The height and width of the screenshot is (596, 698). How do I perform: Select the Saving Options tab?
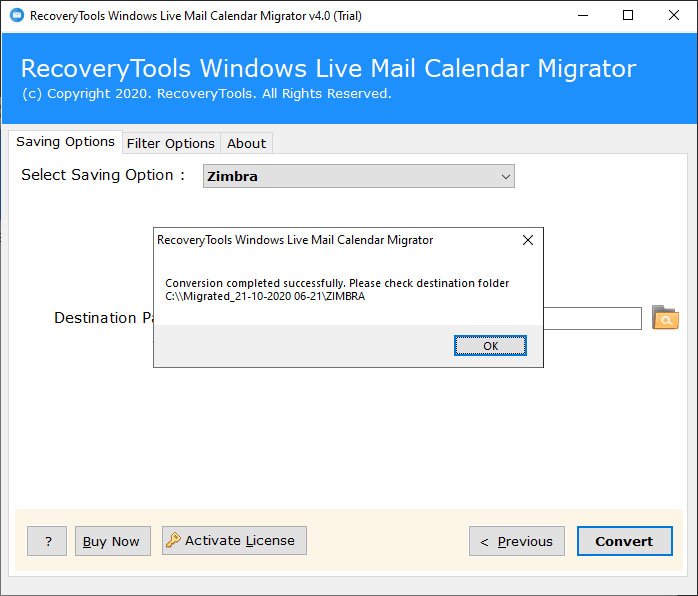pos(65,142)
